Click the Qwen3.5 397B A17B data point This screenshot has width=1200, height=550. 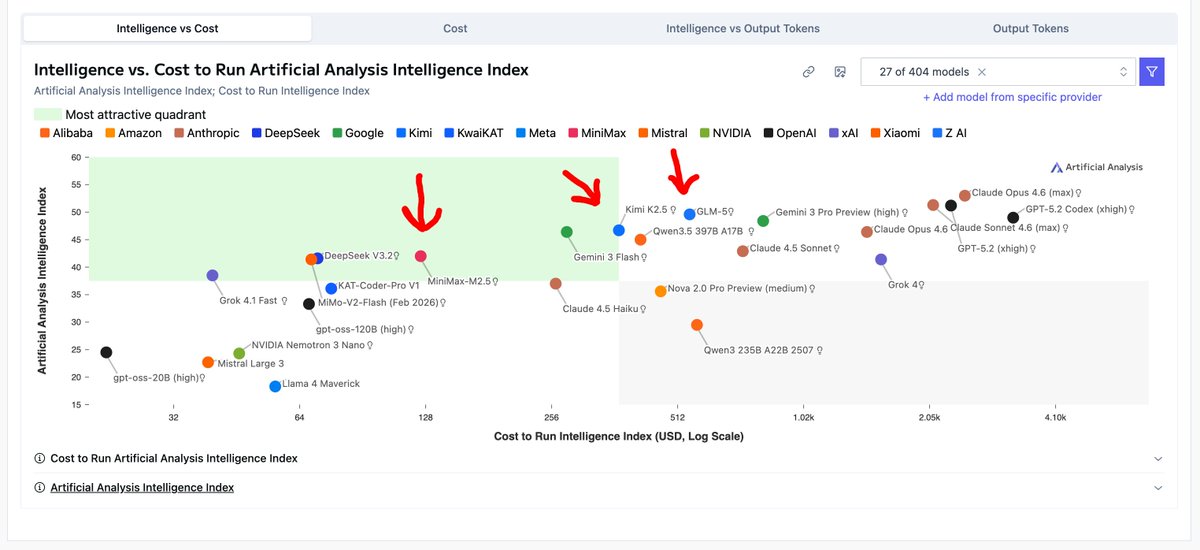click(x=640, y=240)
